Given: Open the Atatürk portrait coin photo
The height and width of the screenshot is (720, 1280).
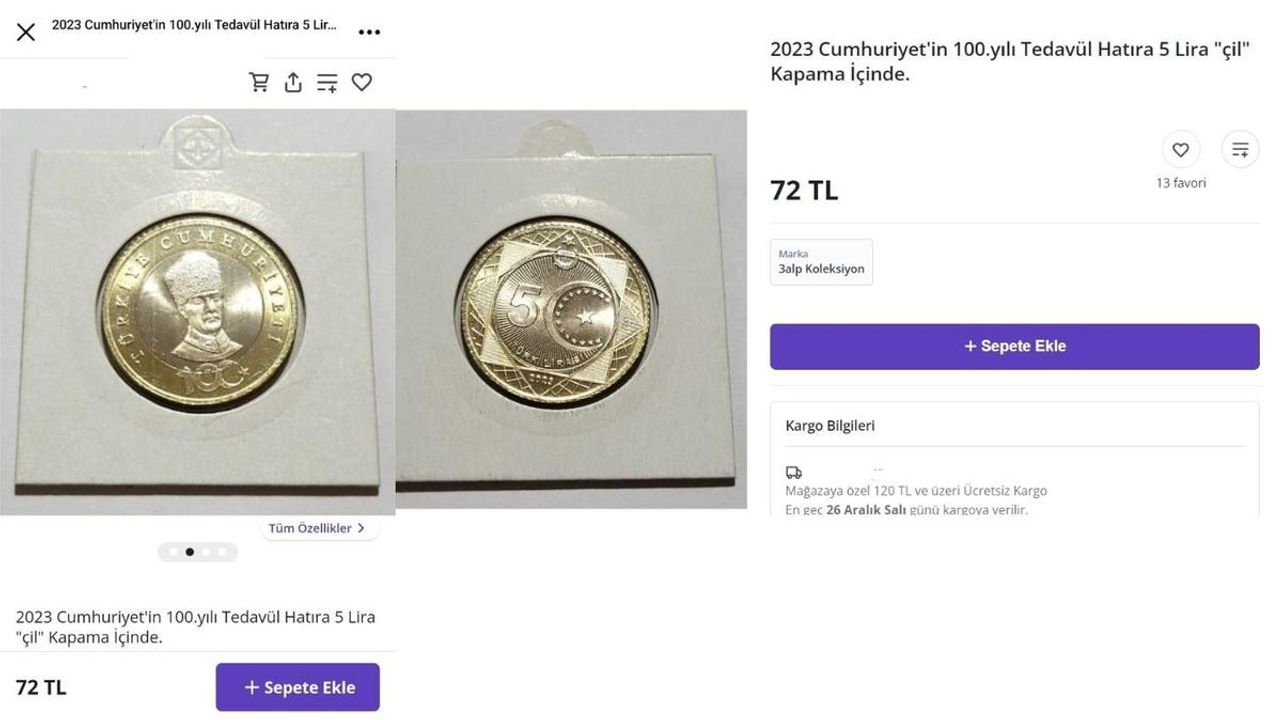Looking at the screenshot, I should point(198,310).
